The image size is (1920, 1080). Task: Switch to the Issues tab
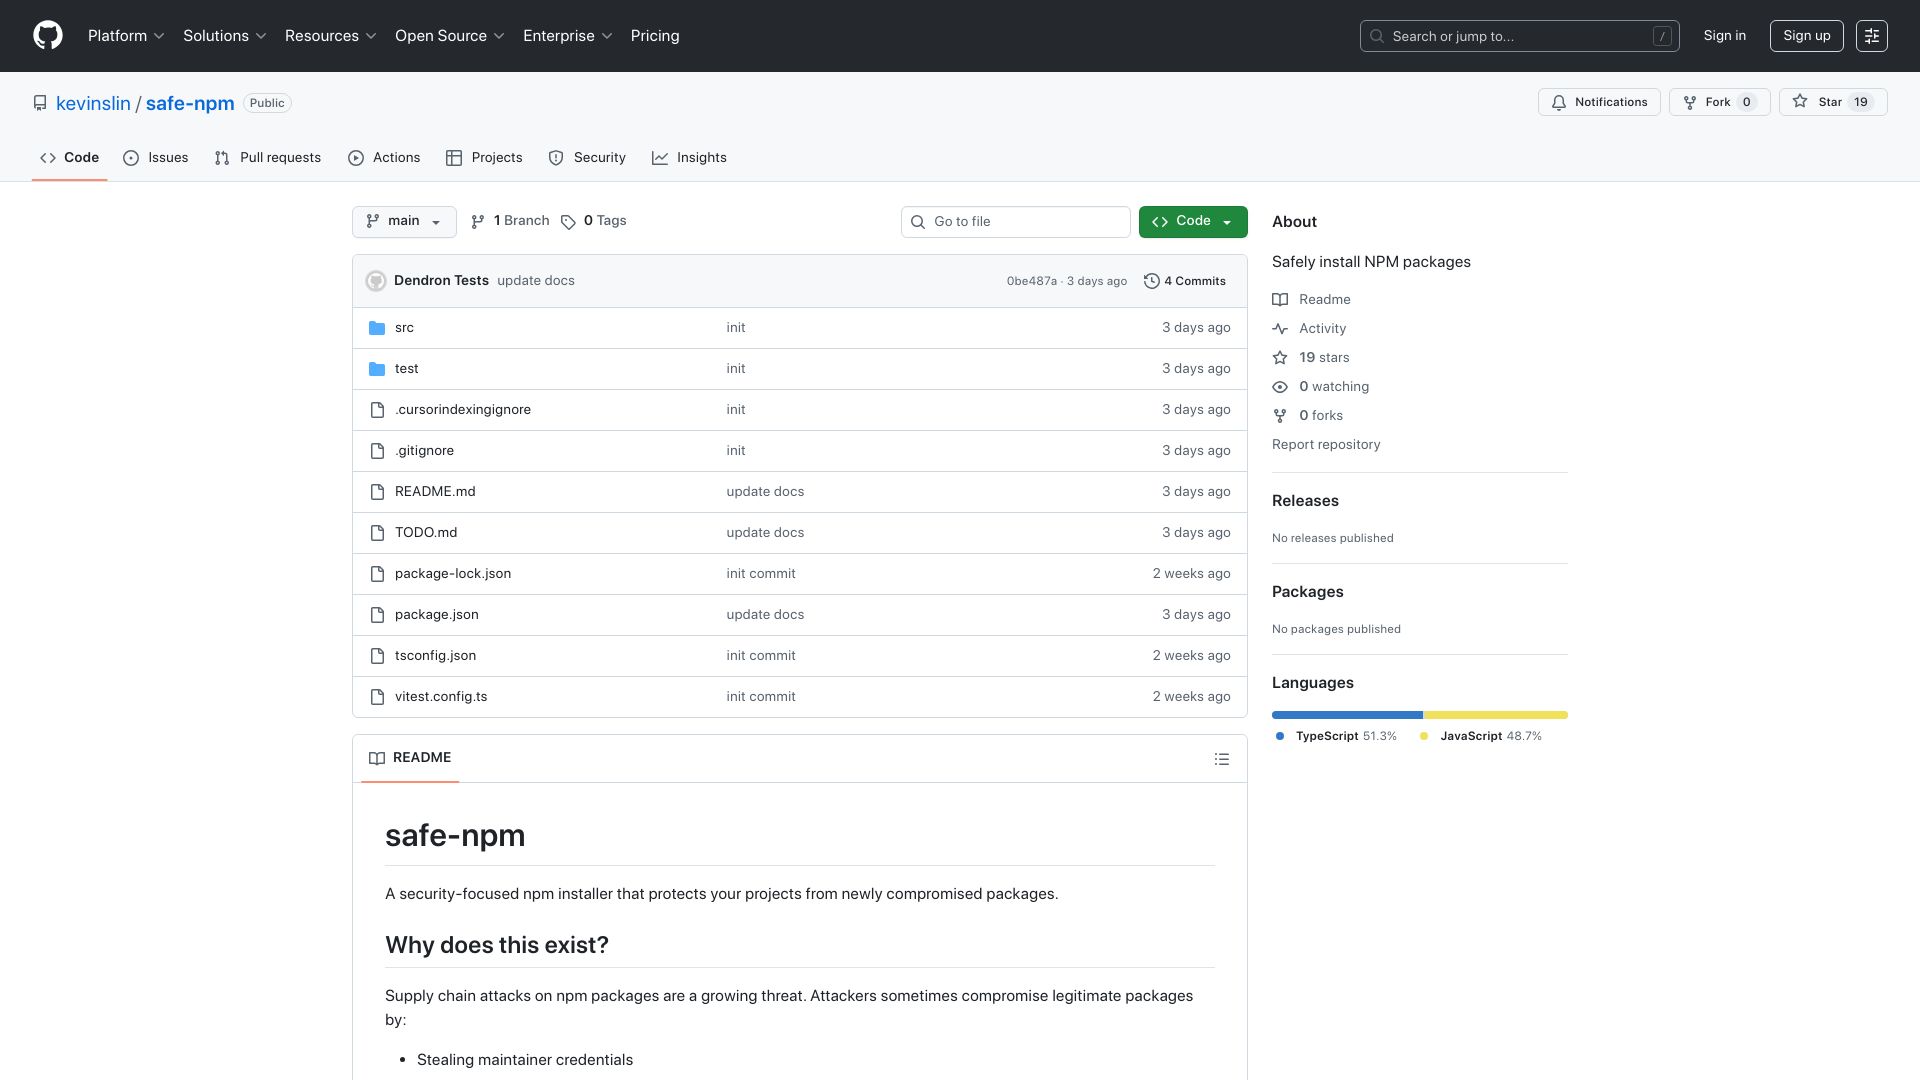(156, 158)
